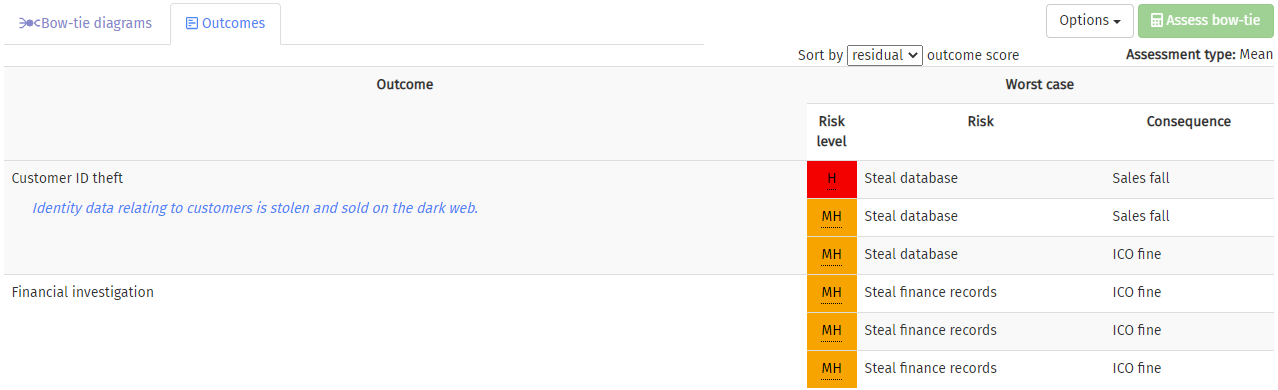The image size is (1278, 390).
Task: Click the Assess bow-tie button
Action: click(1206, 21)
